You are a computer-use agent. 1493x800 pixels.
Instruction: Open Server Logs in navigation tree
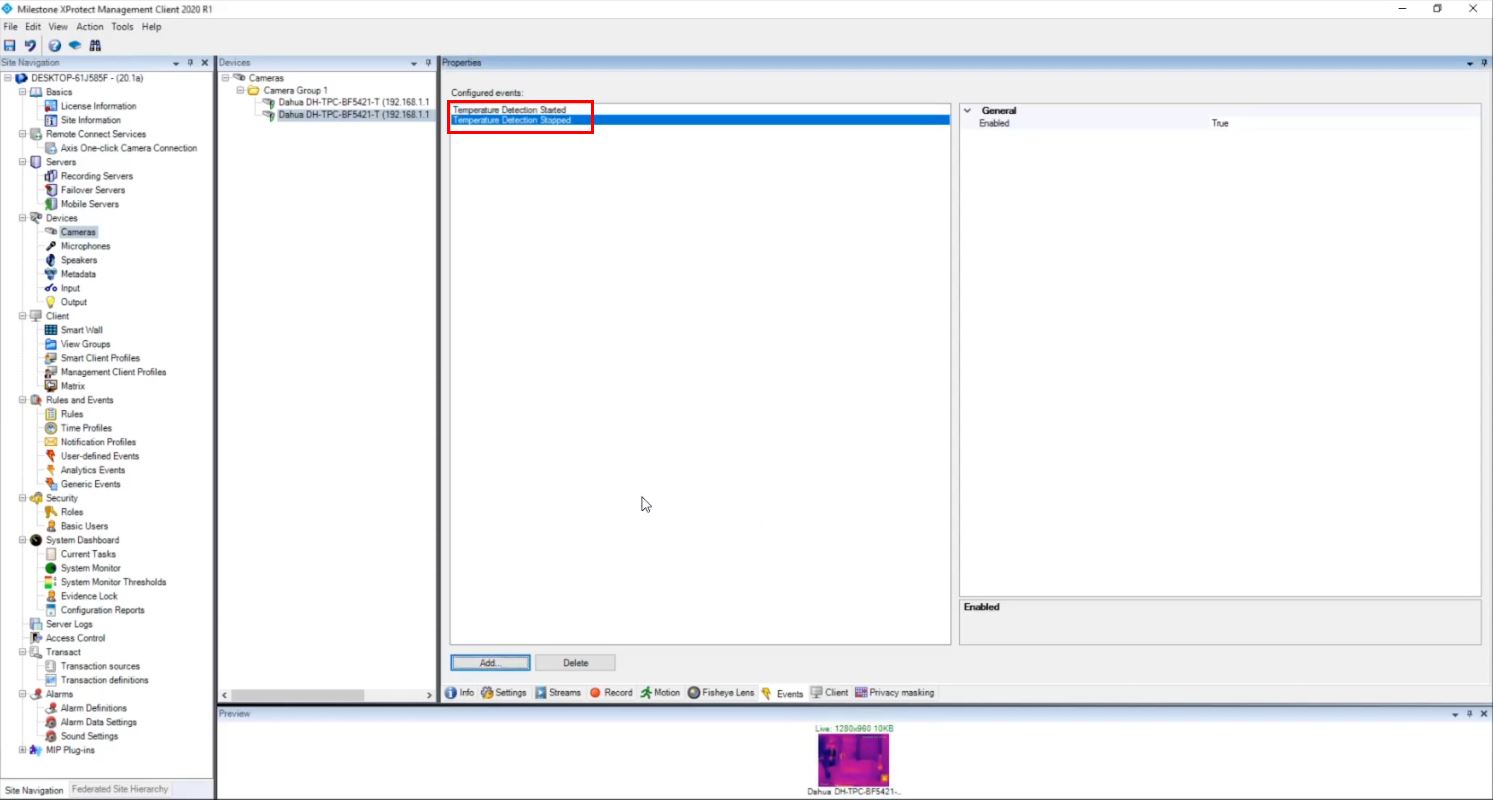[68, 624]
